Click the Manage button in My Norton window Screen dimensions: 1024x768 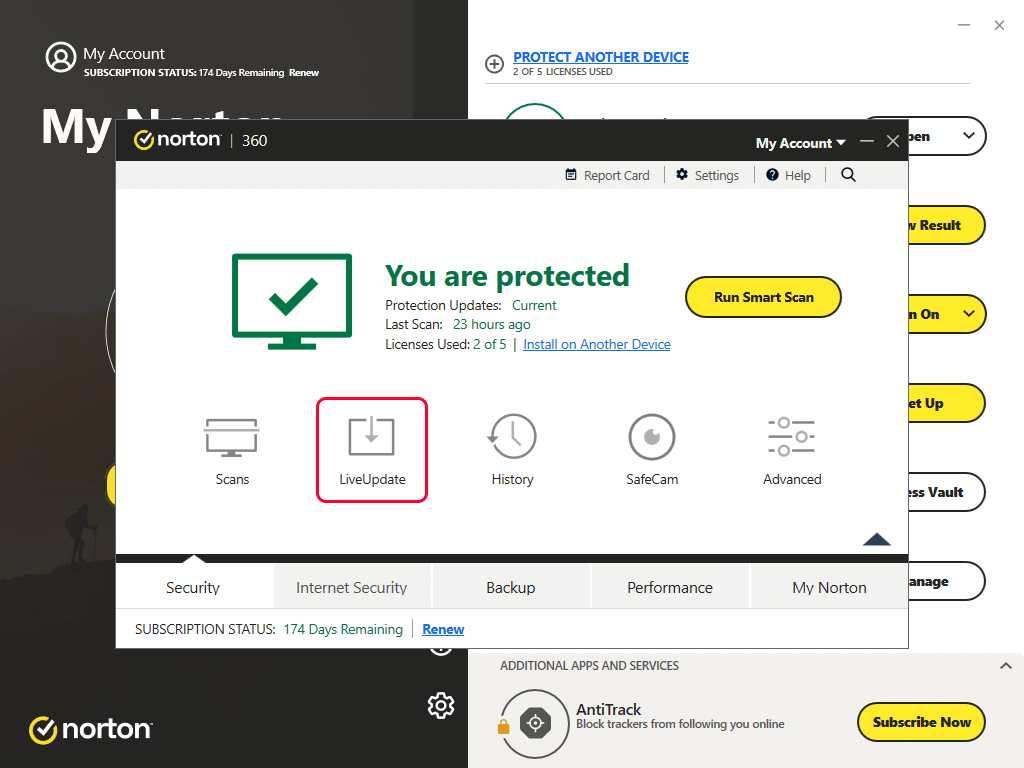946,581
